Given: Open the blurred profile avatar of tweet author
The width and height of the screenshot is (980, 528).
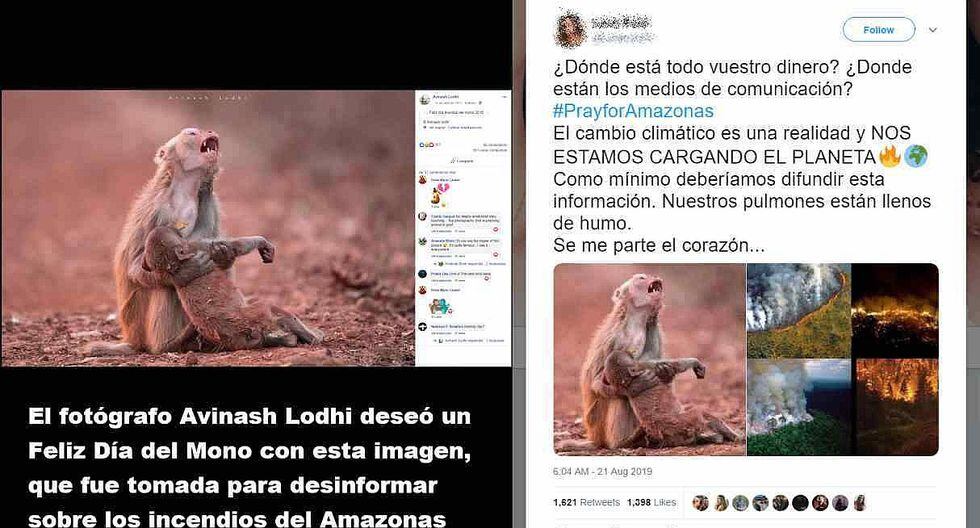Looking at the screenshot, I should tap(570, 29).
